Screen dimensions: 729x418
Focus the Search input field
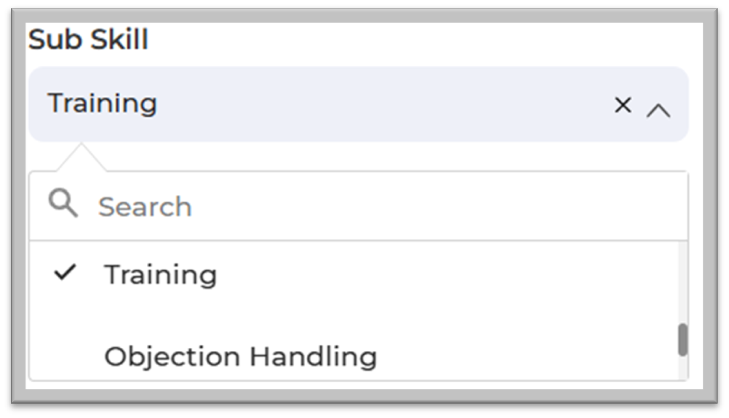click(380, 206)
